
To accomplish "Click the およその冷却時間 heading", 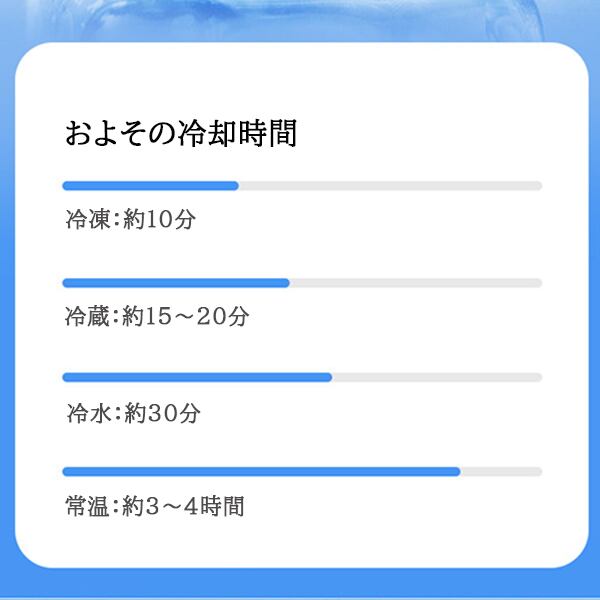I will [x=181, y=134].
